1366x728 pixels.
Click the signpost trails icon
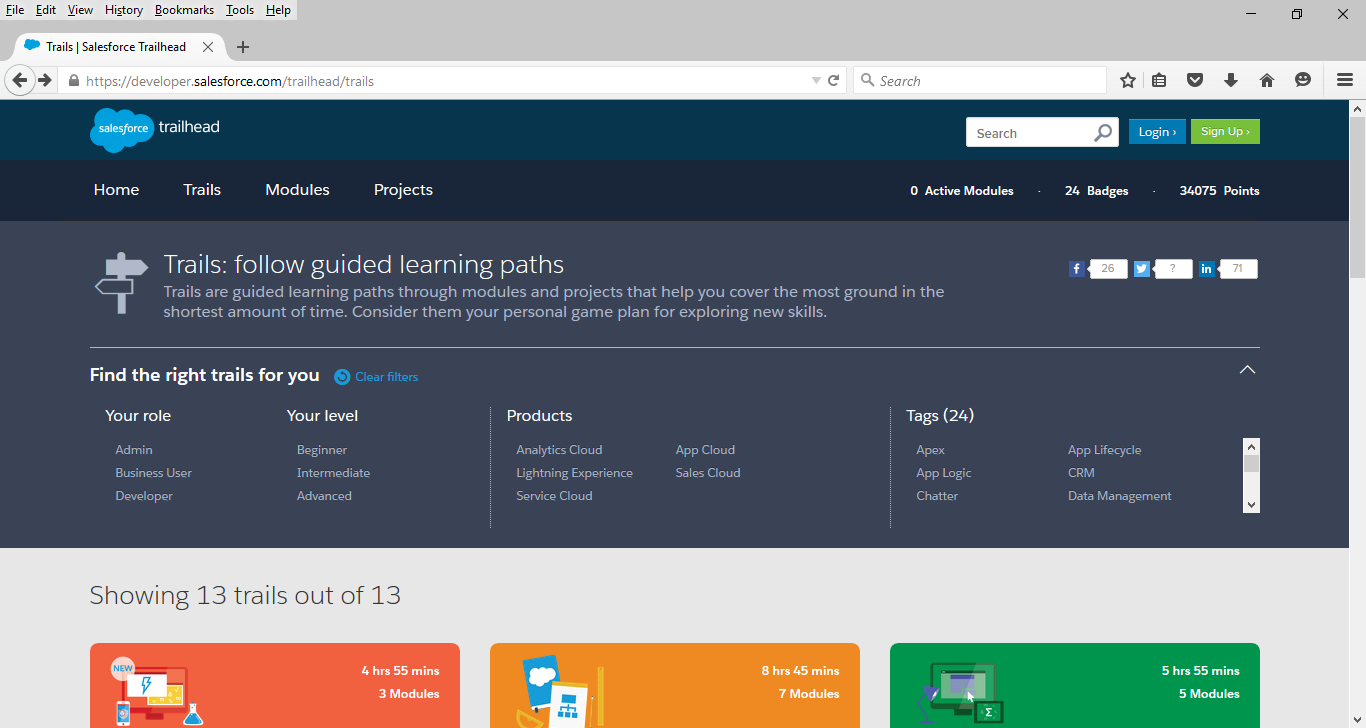[121, 283]
